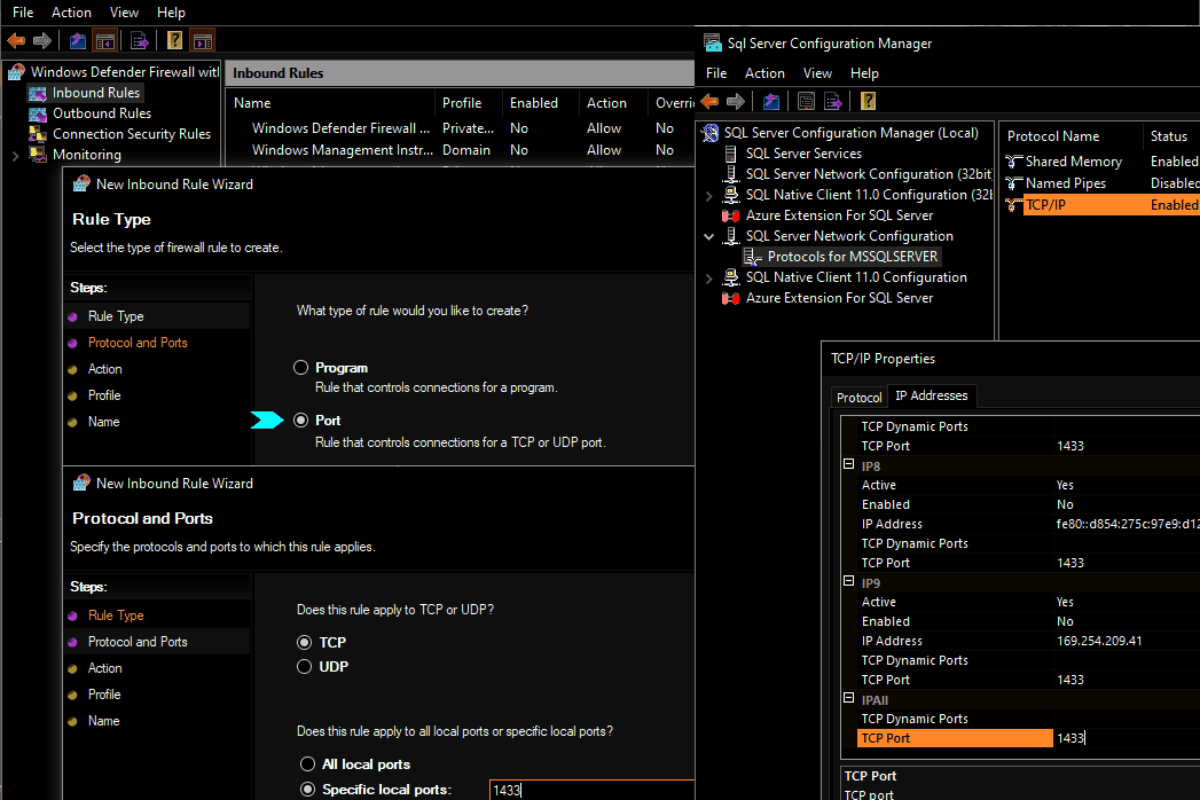Choose the UDP protocol radio button
1200x800 pixels.
click(x=305, y=667)
